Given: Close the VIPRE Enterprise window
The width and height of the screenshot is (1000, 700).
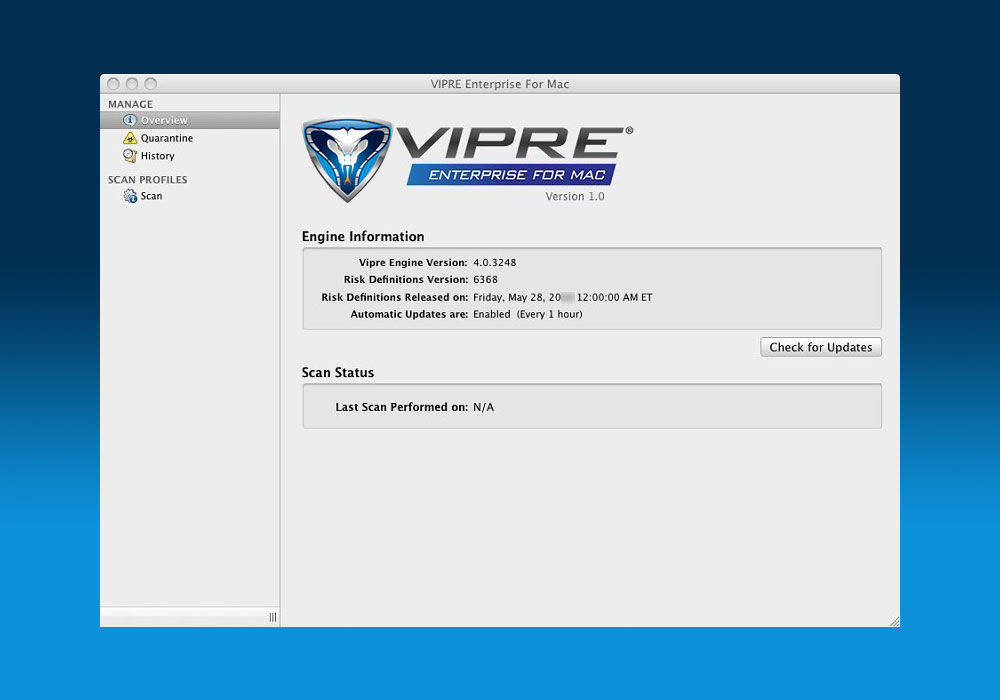Looking at the screenshot, I should coord(114,84).
